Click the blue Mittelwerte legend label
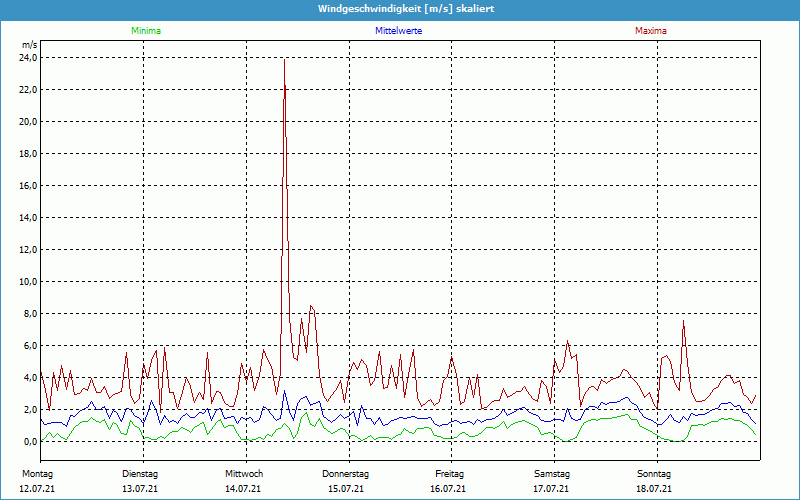Viewport: 800px width, 500px height. (398, 31)
